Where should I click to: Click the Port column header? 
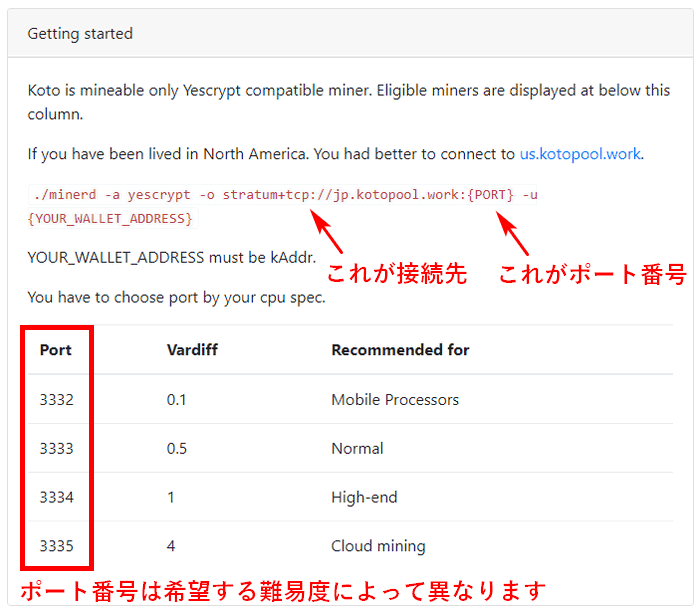coord(55,350)
